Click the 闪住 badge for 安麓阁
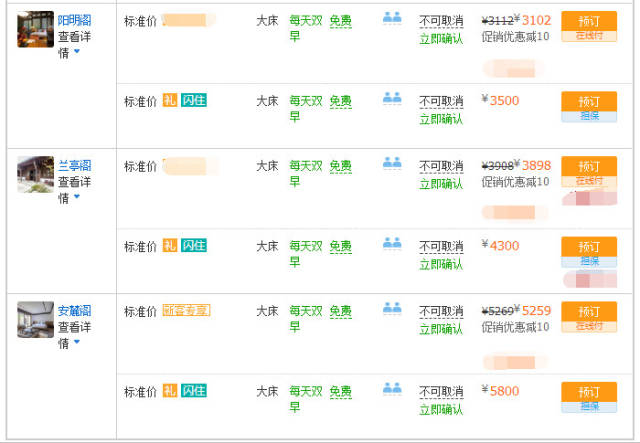 pos(194,391)
